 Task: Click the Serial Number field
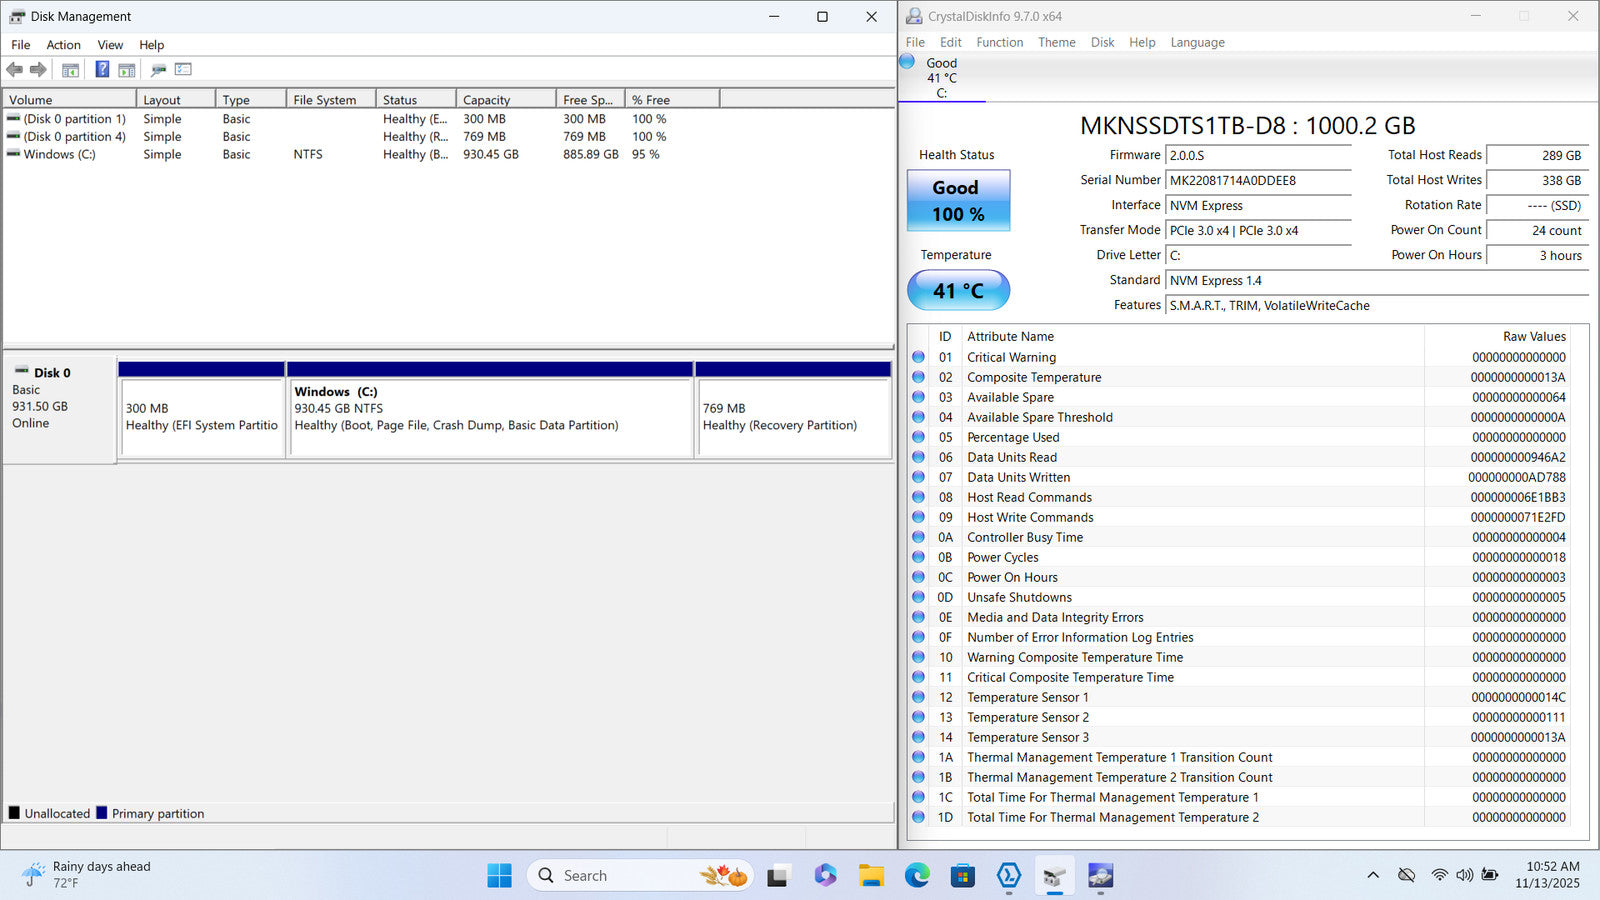[1258, 181]
